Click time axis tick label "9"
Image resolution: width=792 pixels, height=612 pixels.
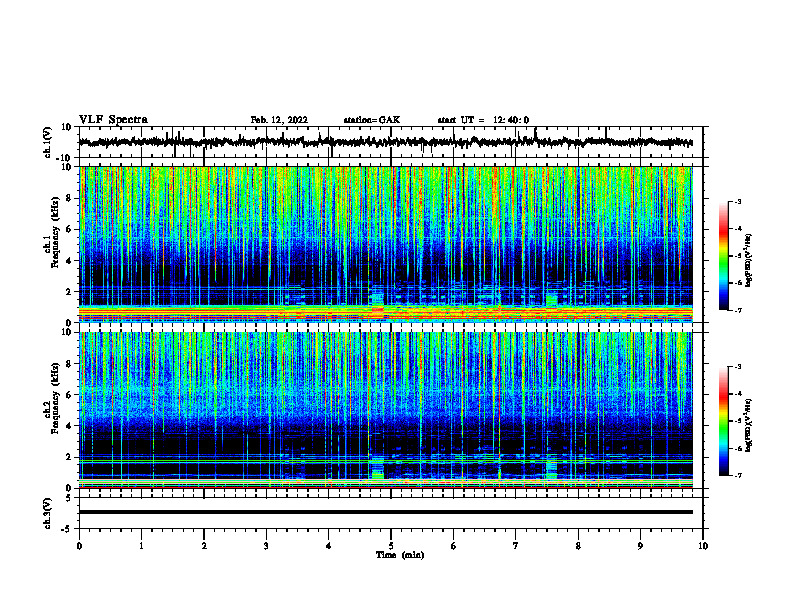pos(640,546)
